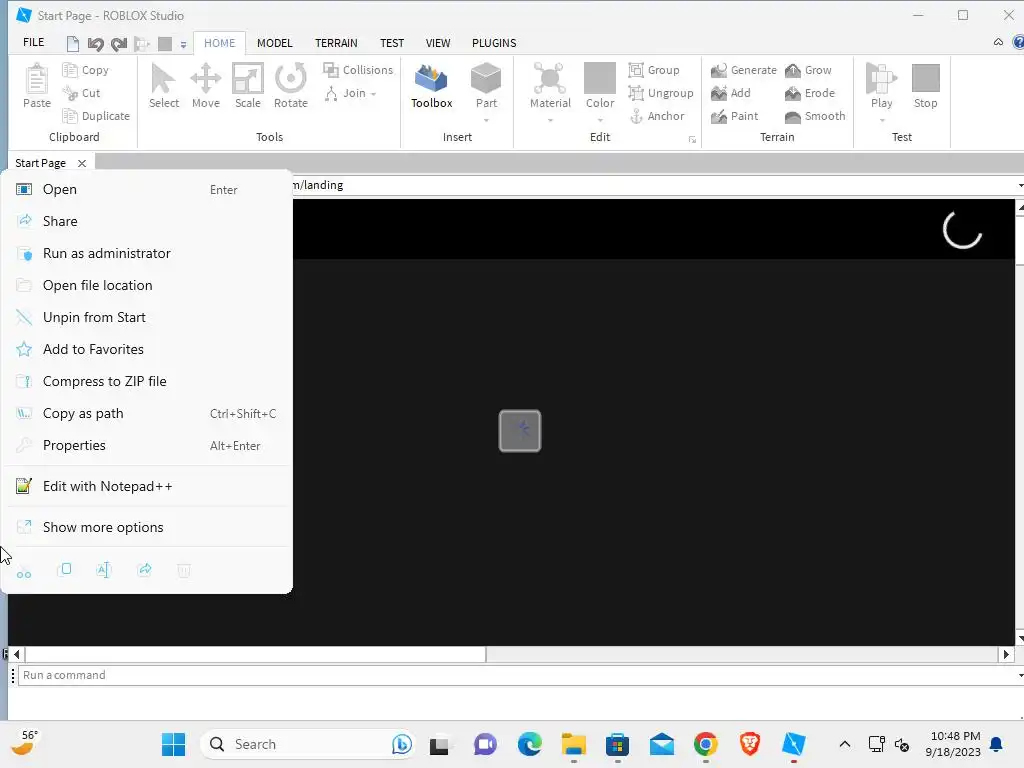Click the Ungroup icon in the ribbon
This screenshot has height=768, width=1024.
(635, 93)
